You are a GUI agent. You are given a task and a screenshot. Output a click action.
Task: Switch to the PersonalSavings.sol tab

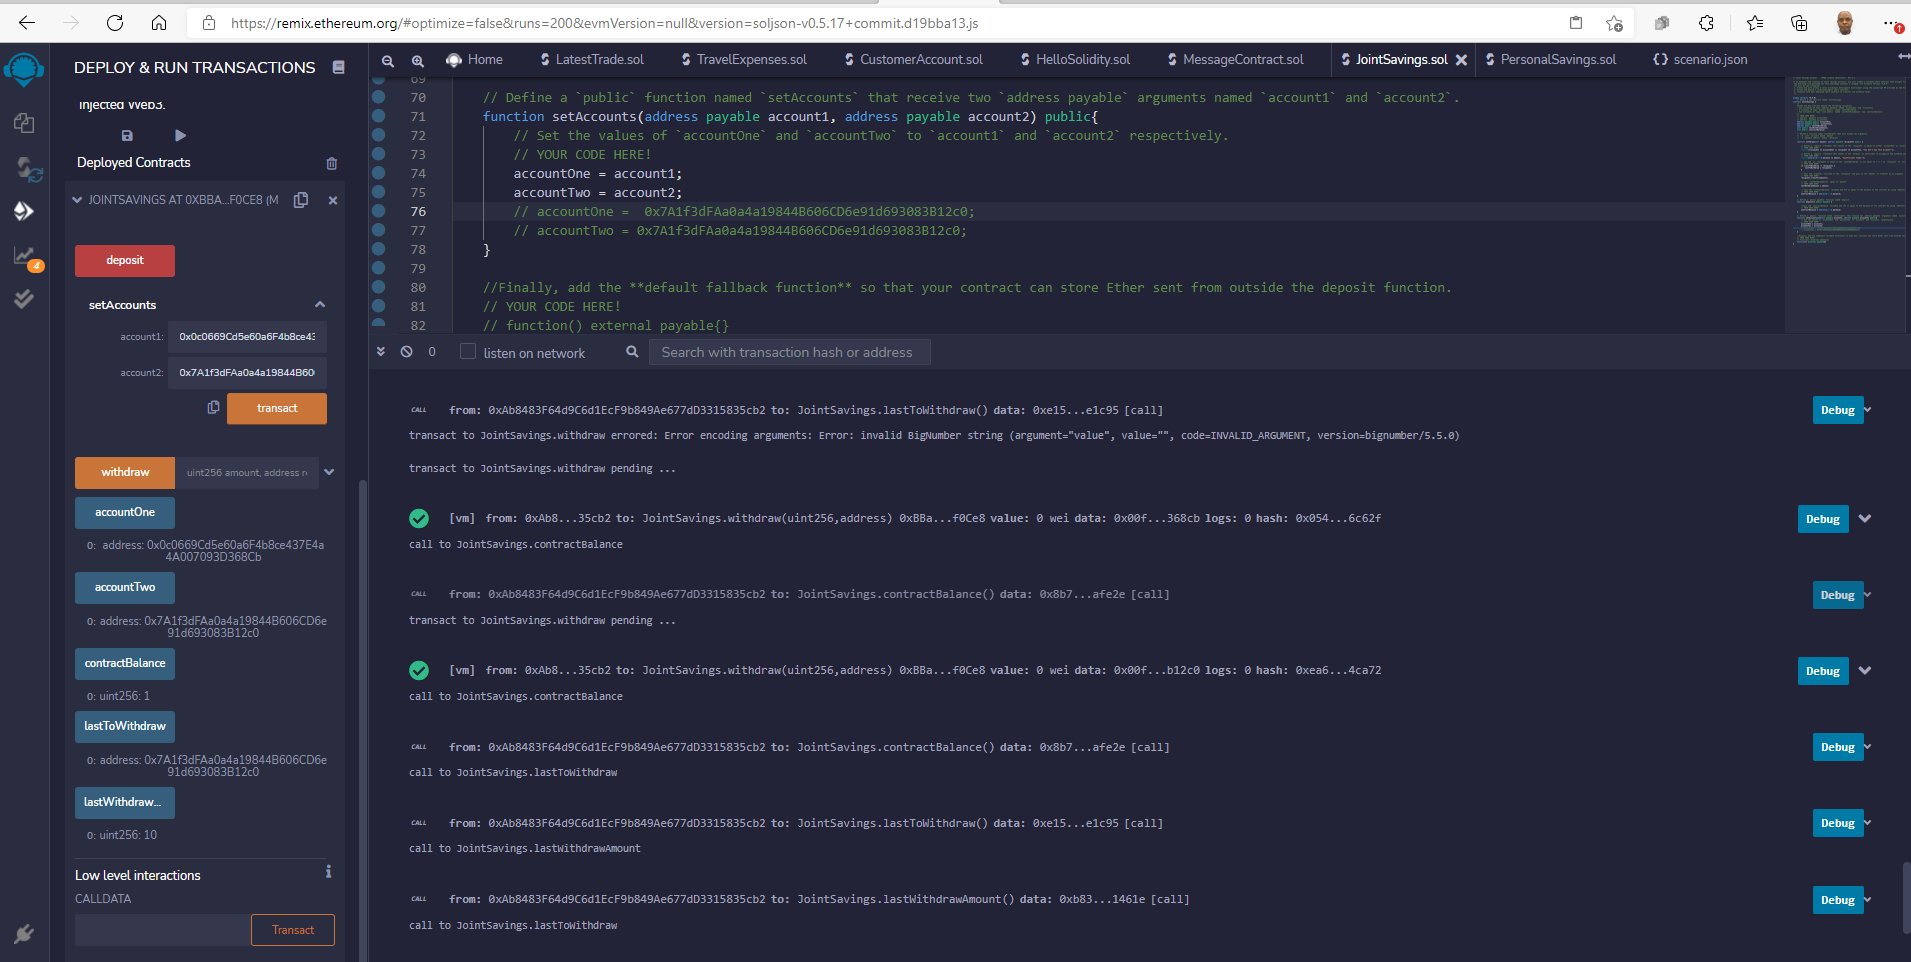[x=1557, y=59]
